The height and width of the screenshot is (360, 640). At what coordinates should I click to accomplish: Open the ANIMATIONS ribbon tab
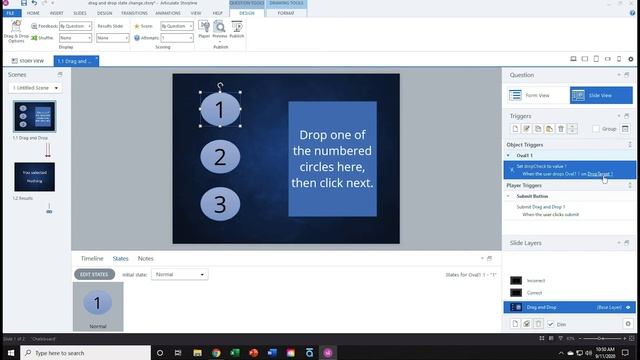(x=168, y=13)
